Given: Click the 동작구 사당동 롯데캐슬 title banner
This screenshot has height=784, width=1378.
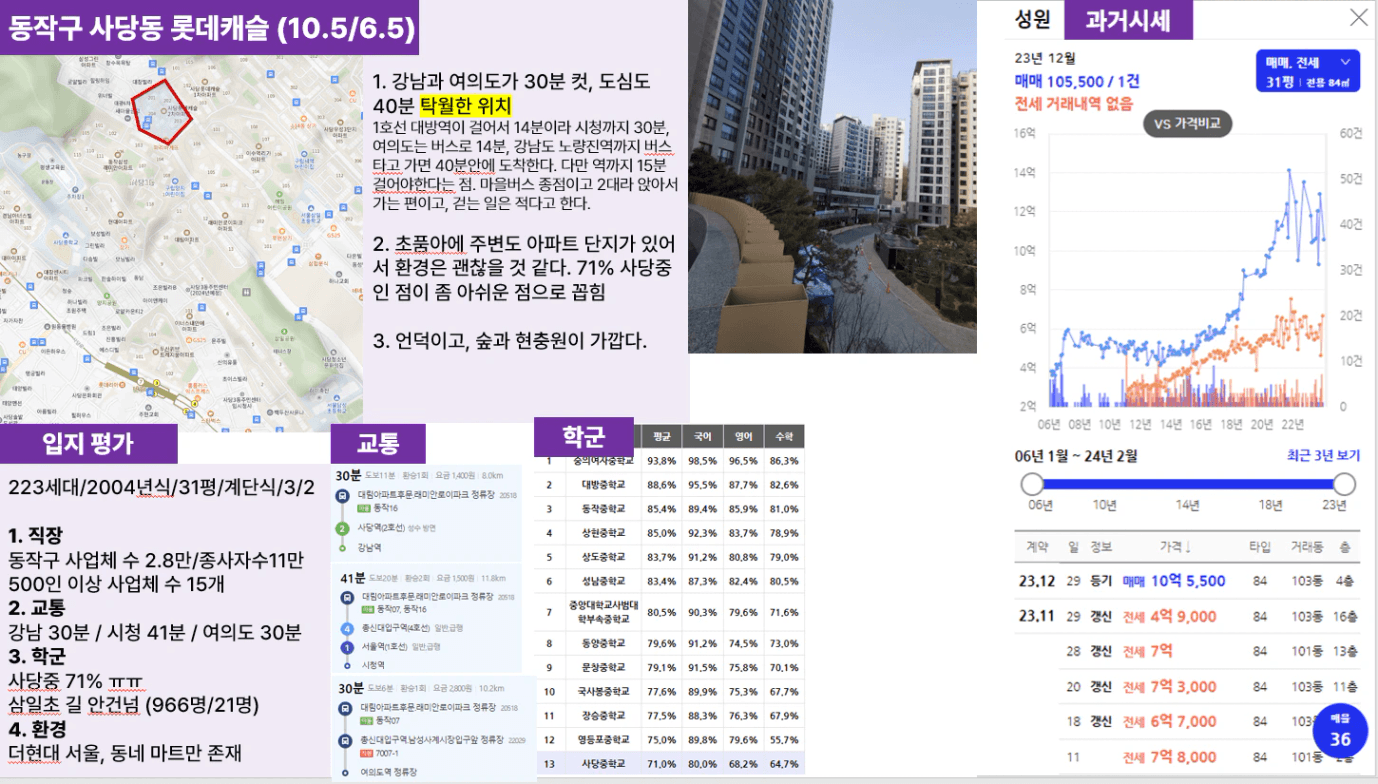Looking at the screenshot, I should click(210, 28).
